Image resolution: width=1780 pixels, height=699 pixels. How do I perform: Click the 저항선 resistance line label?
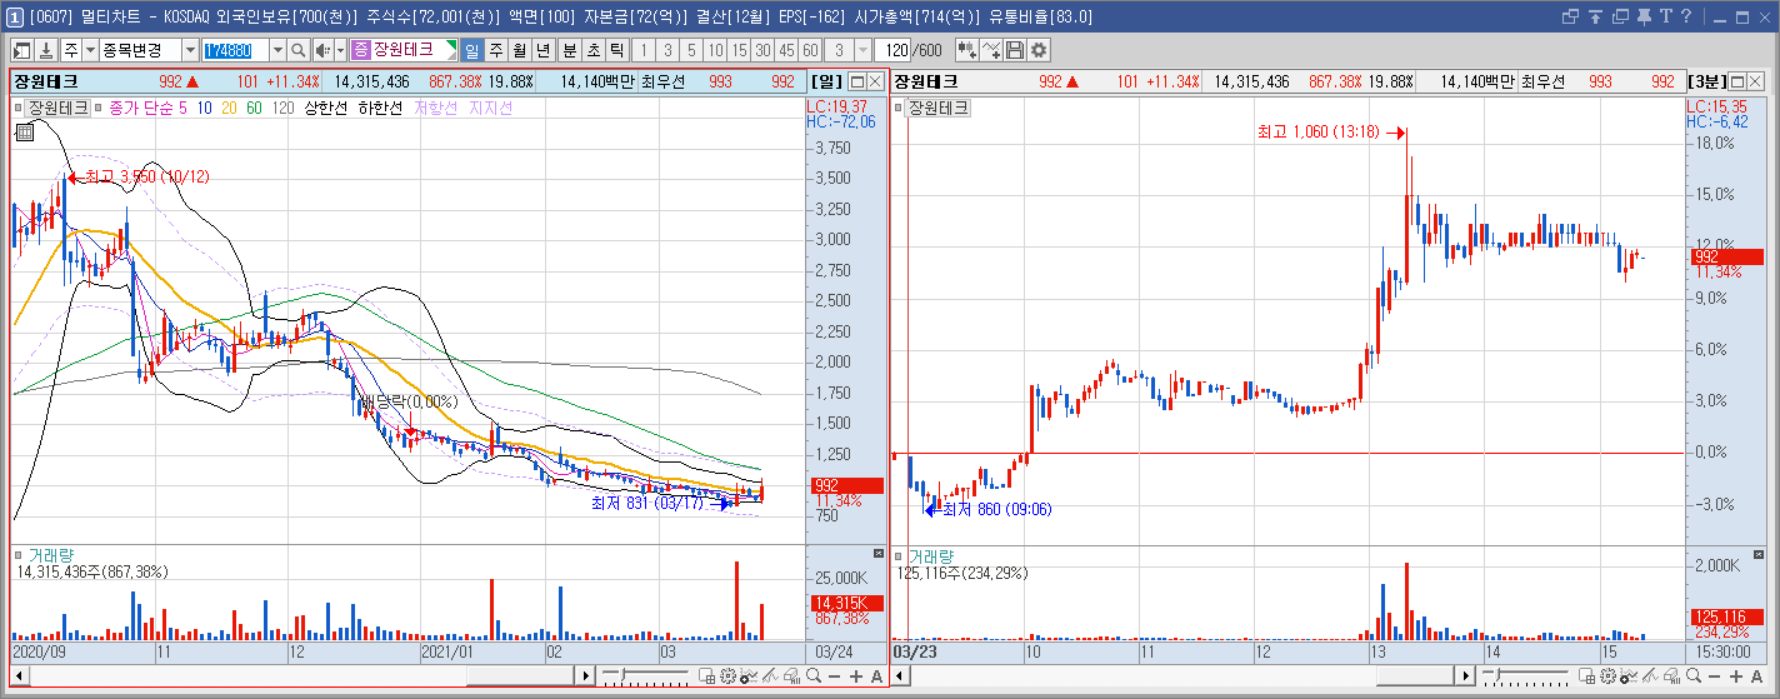coord(435,108)
